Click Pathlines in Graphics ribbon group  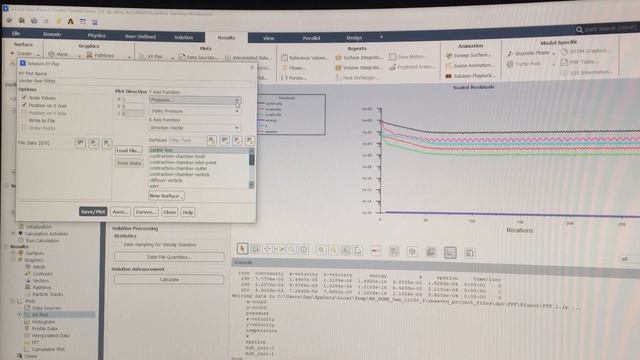click(100, 55)
